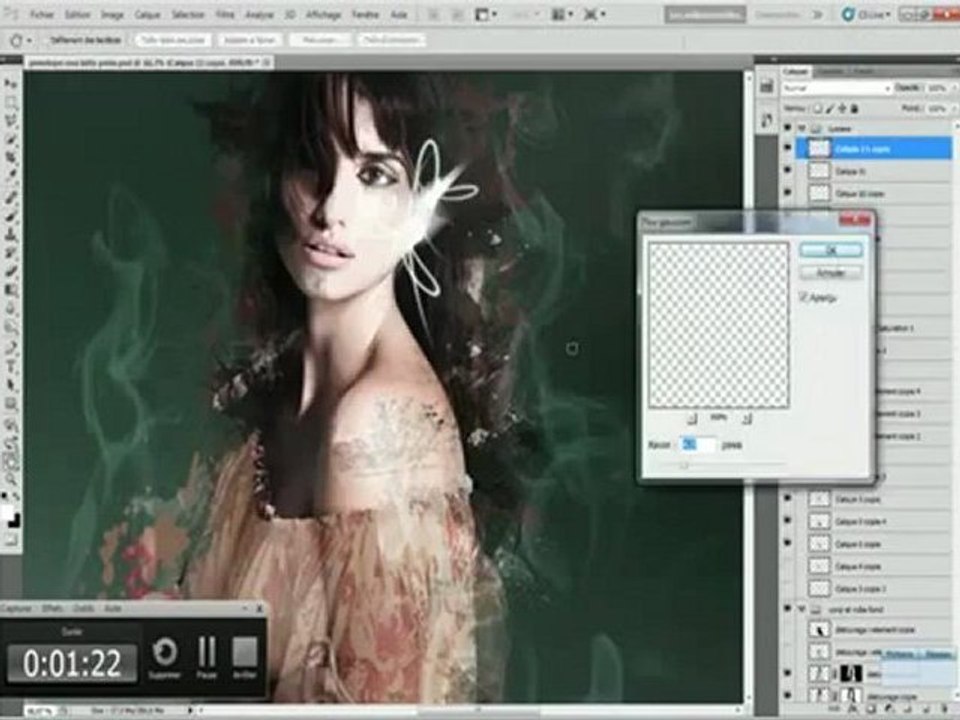Select the Zoom magnifier tool
Screen dimensions: 960x720
[x=12, y=479]
